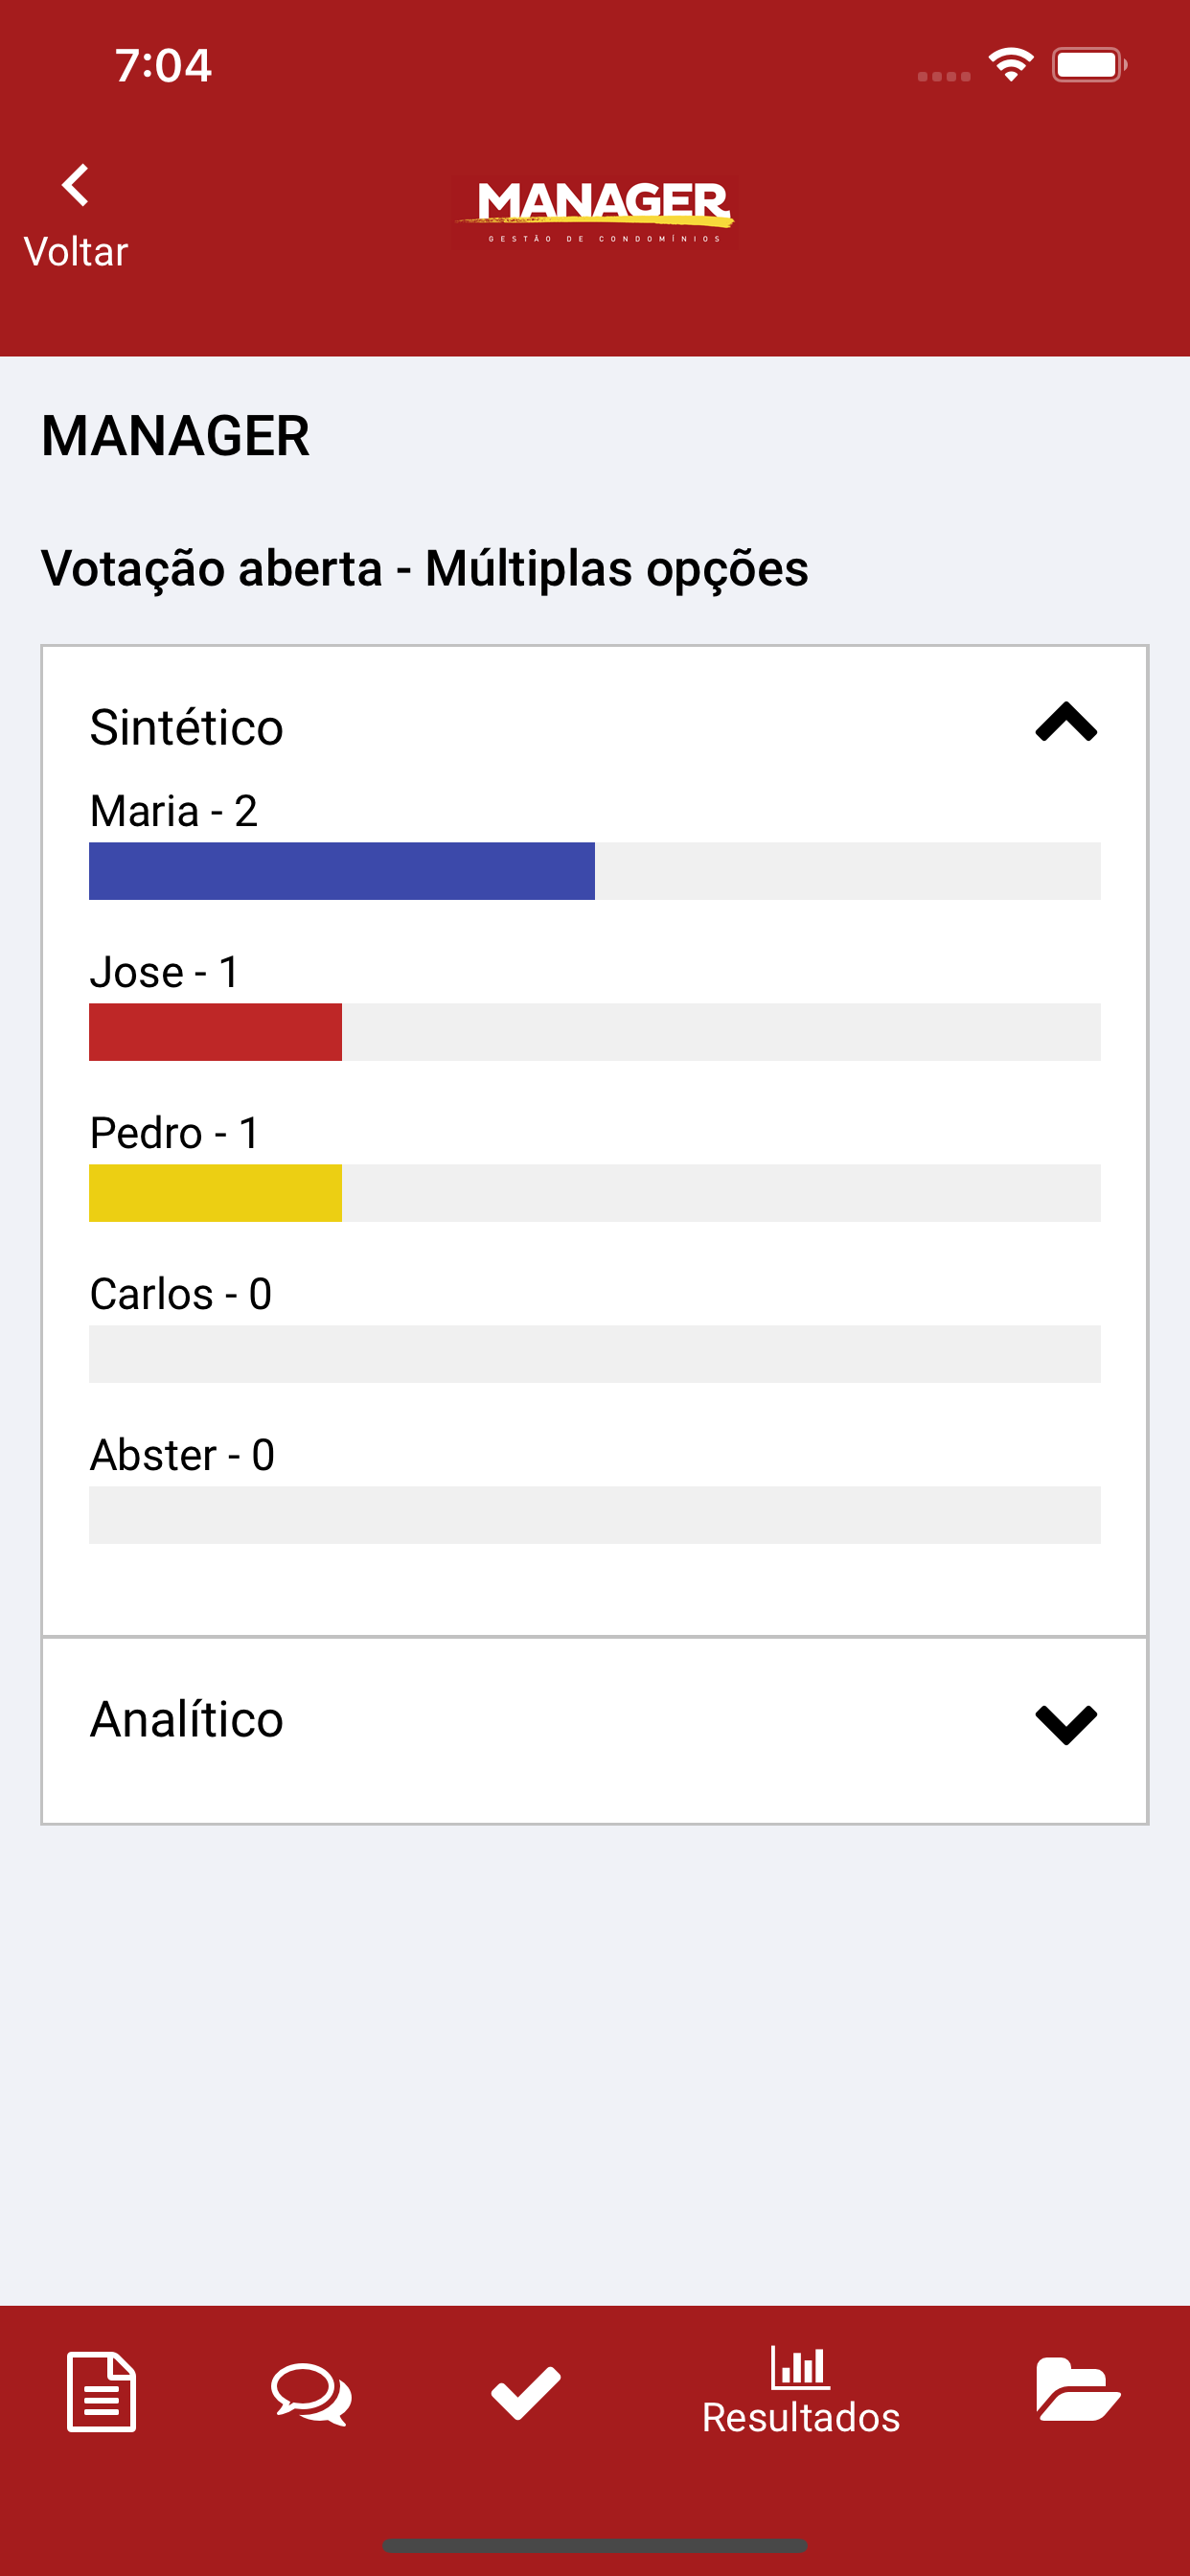Click the blue Maria vote bar
The width and height of the screenshot is (1190, 2576).
pyautogui.click(x=342, y=871)
